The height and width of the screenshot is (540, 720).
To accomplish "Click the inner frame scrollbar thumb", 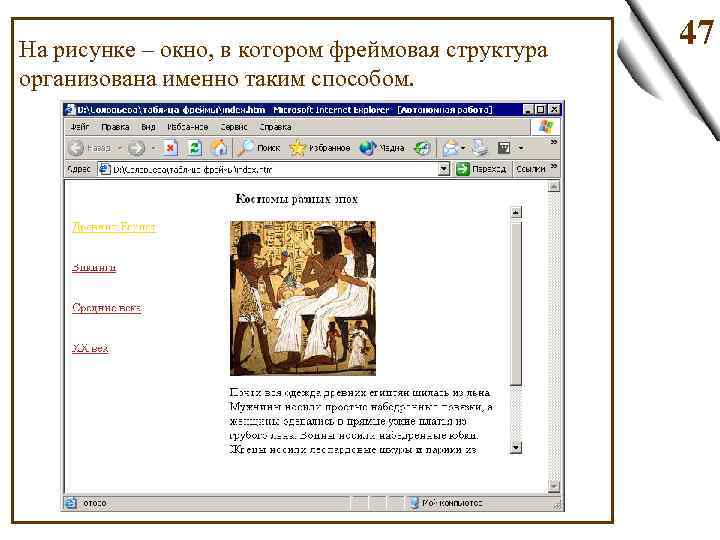I will (x=516, y=304).
